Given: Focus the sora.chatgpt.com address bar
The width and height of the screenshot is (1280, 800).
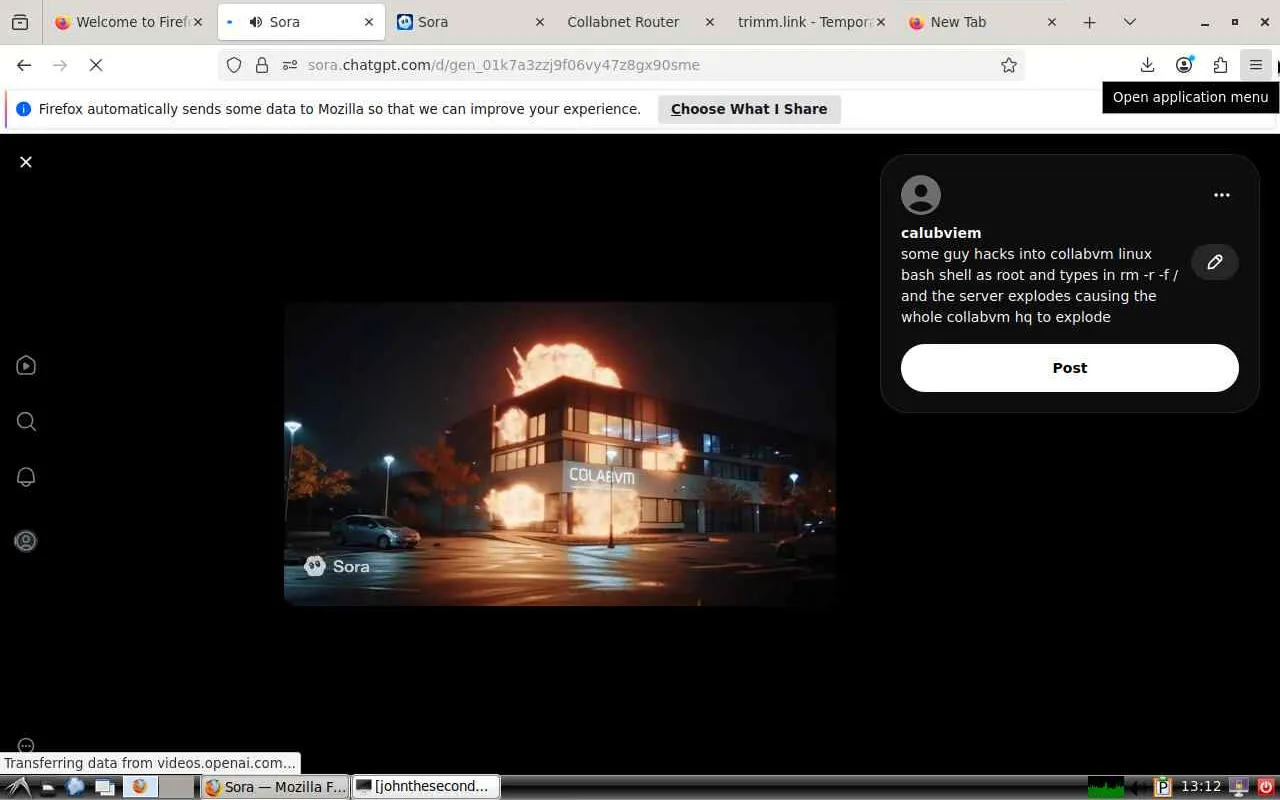Looking at the screenshot, I should pyautogui.click(x=620, y=65).
